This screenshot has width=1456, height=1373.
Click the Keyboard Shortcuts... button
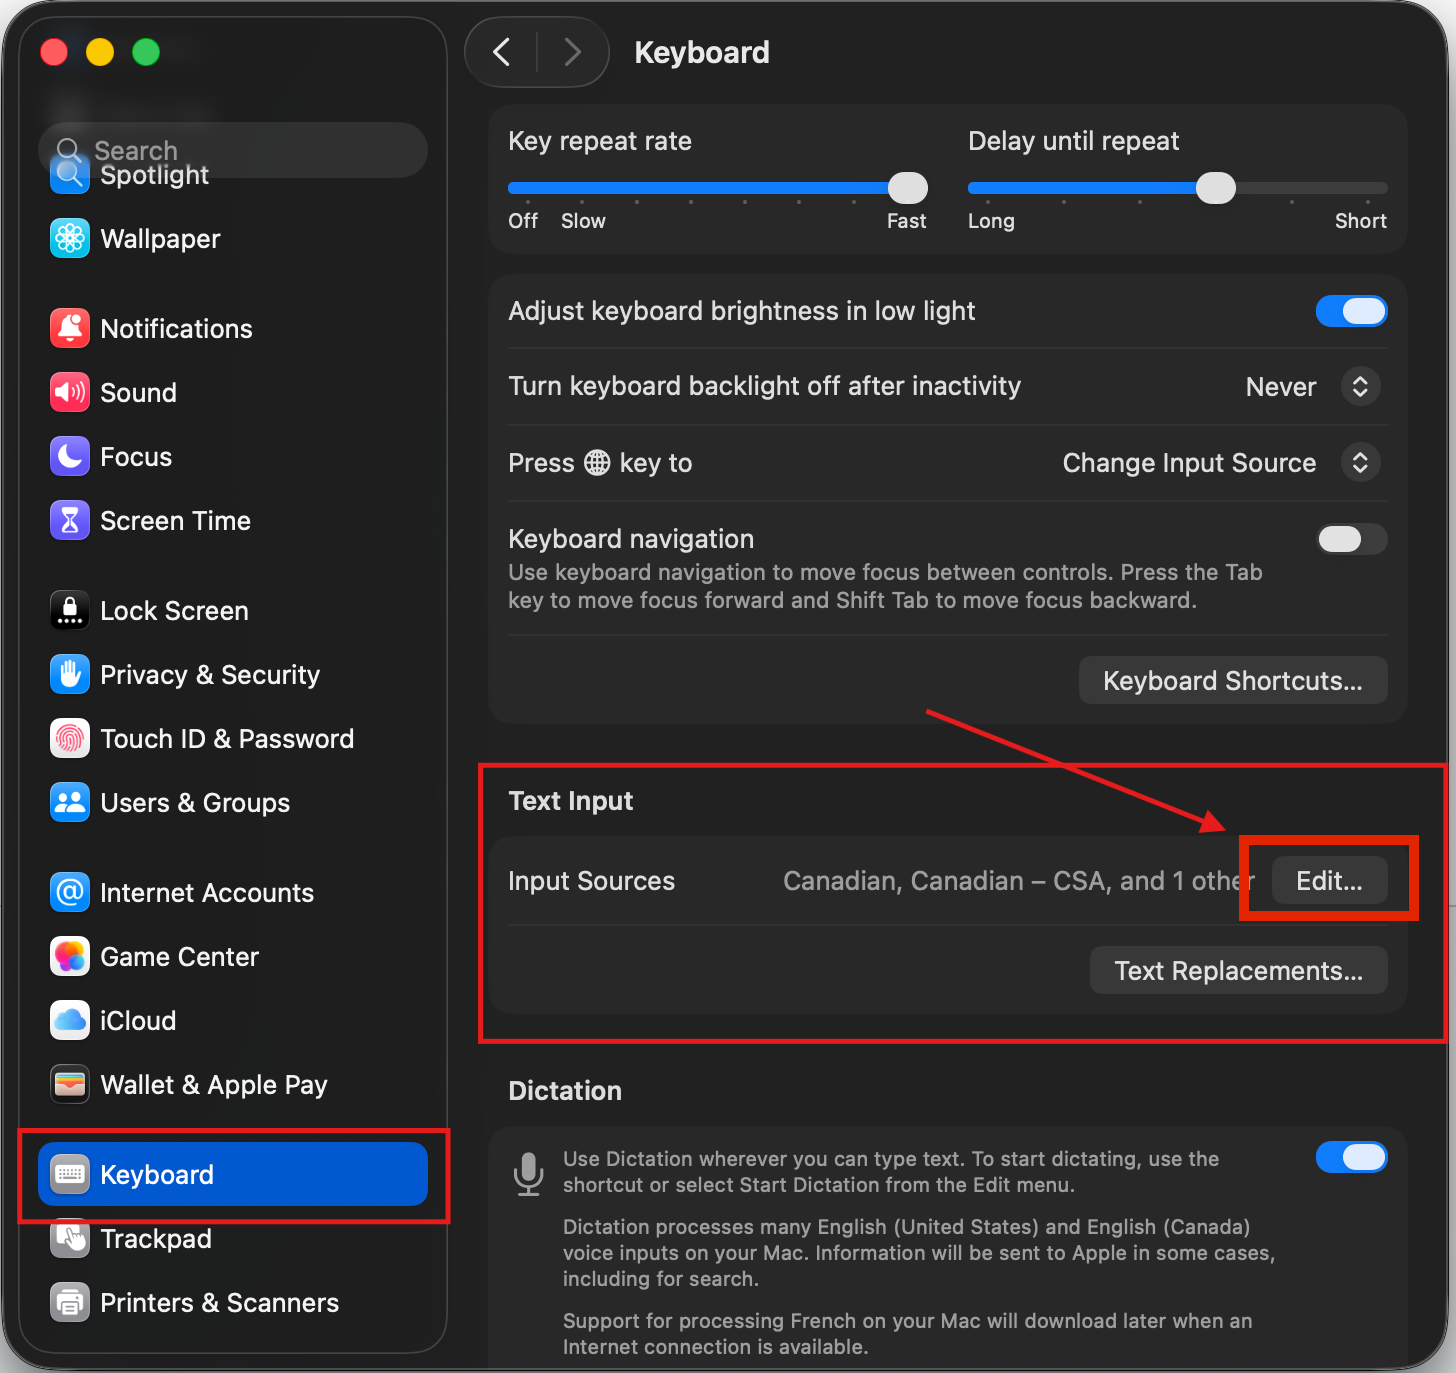[1232, 681]
